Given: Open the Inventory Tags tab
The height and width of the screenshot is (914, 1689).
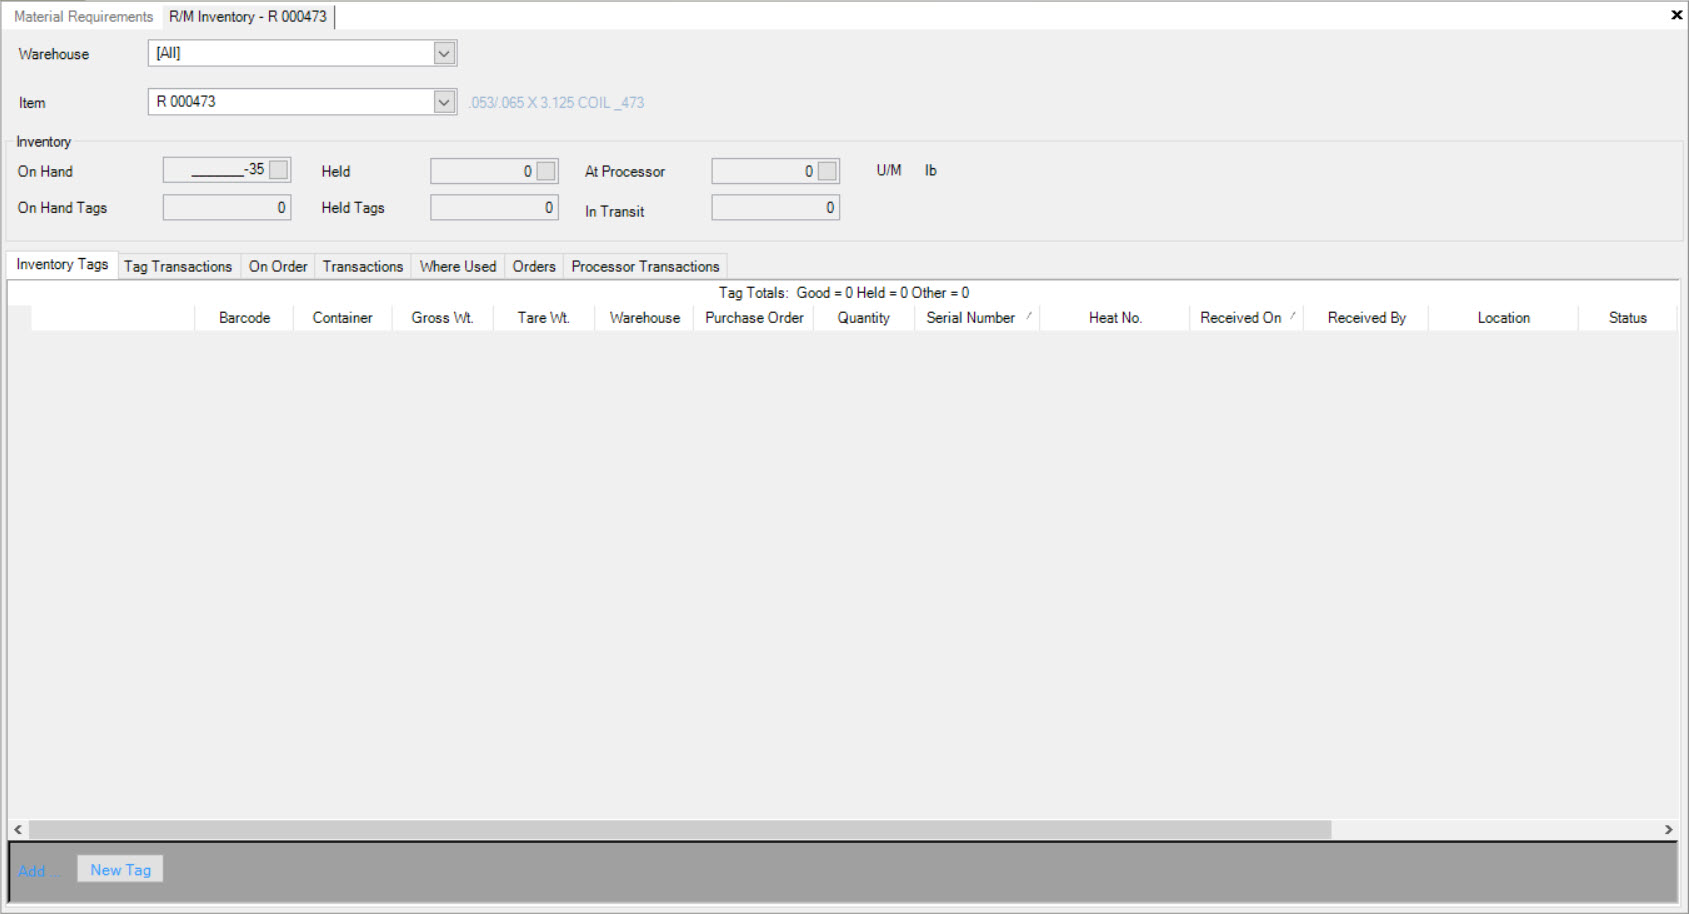Looking at the screenshot, I should tap(62, 264).
